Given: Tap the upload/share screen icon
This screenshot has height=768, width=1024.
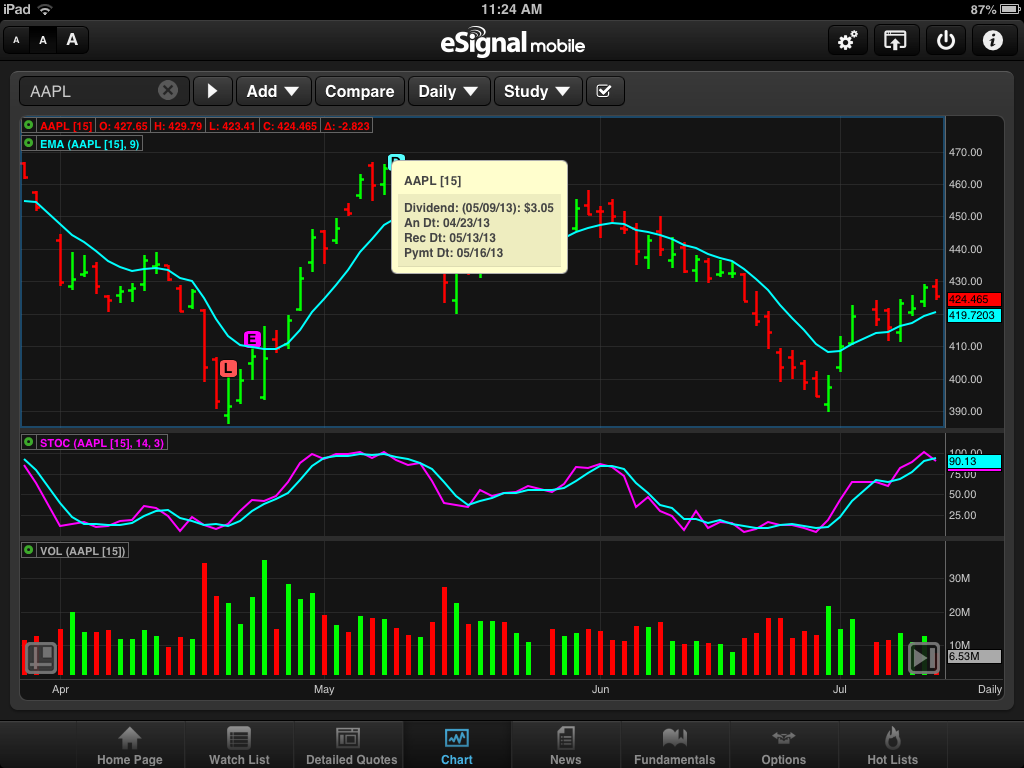Looking at the screenshot, I should click(x=895, y=41).
